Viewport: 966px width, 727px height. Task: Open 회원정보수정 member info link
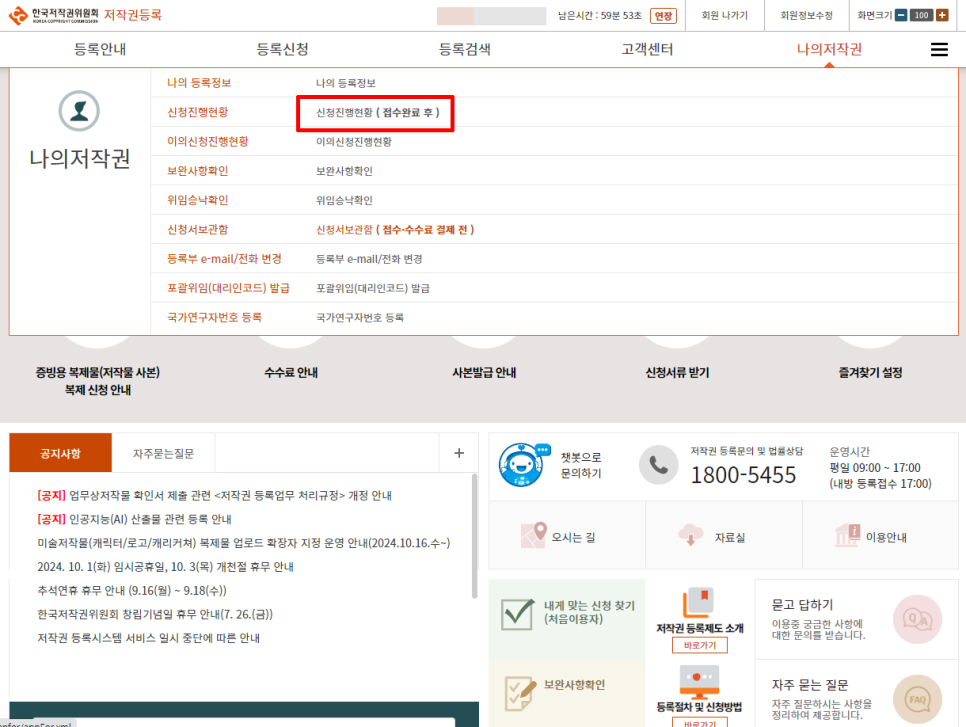click(806, 15)
